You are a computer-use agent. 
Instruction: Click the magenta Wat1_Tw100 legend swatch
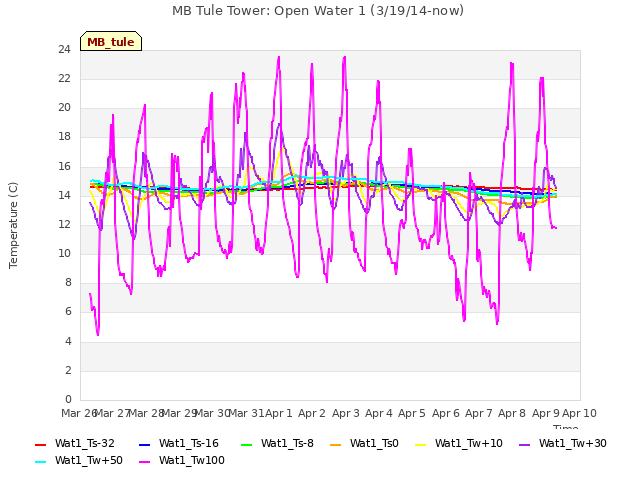coord(144,462)
